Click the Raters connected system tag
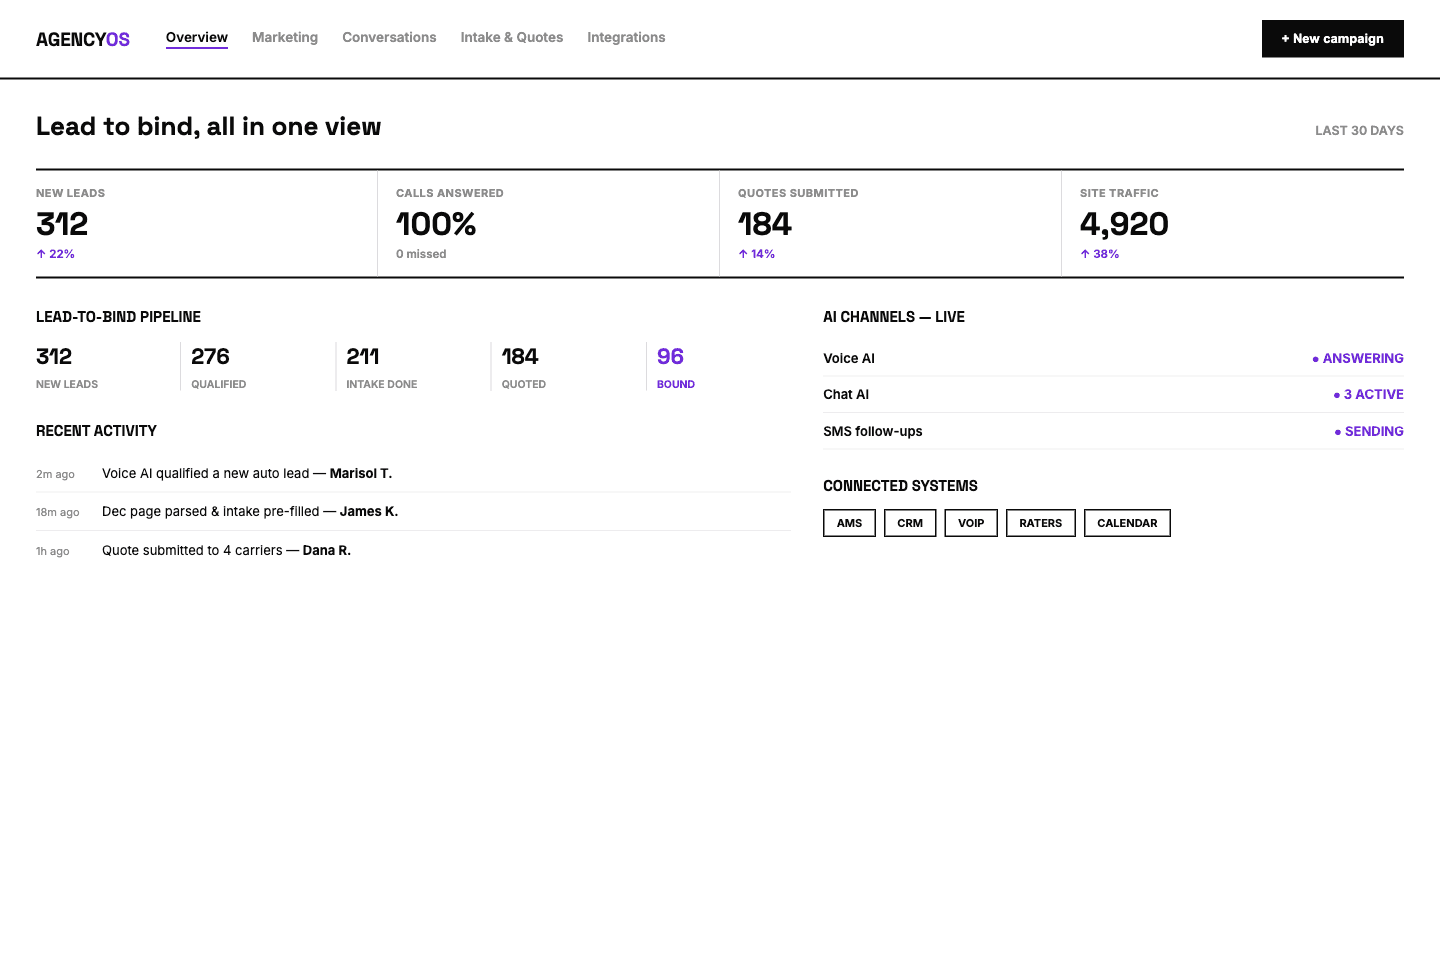Image resolution: width=1440 pixels, height=960 pixels. [1041, 523]
